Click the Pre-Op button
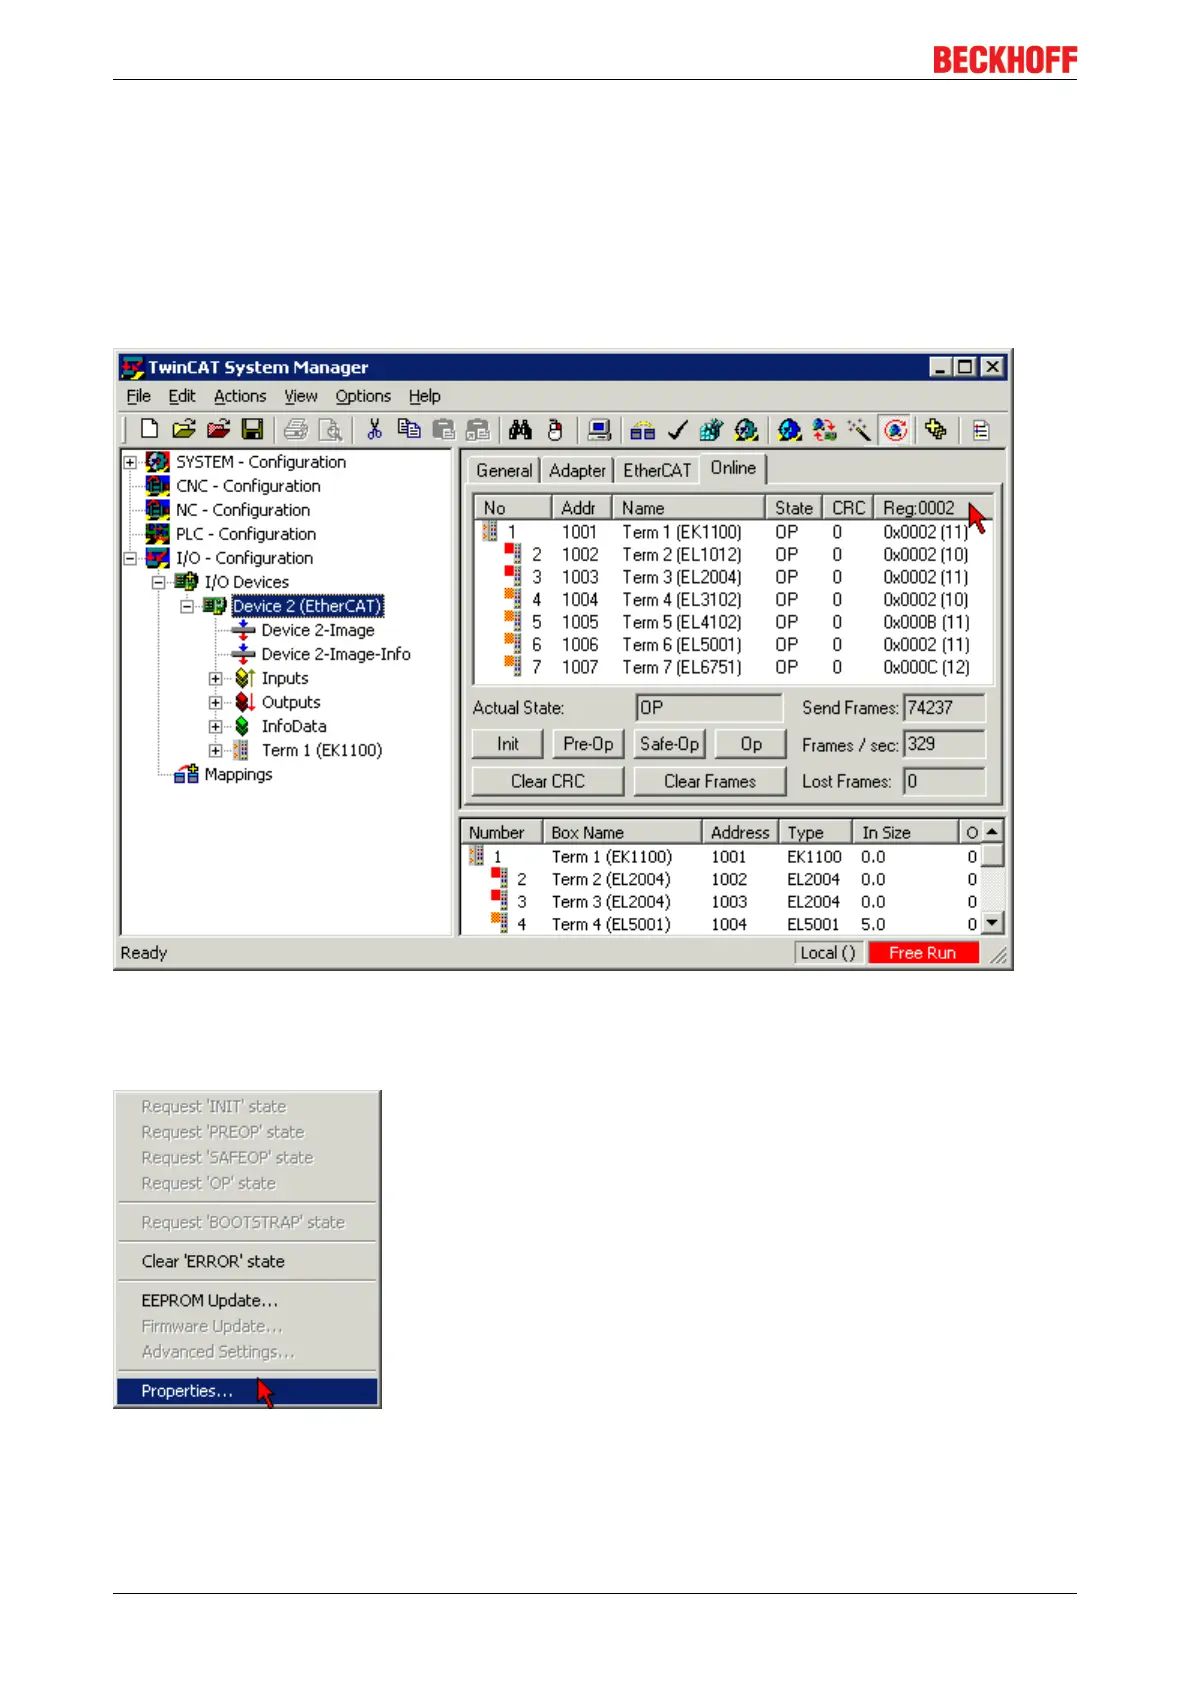Viewport: 1191px width, 1684px height. click(588, 744)
